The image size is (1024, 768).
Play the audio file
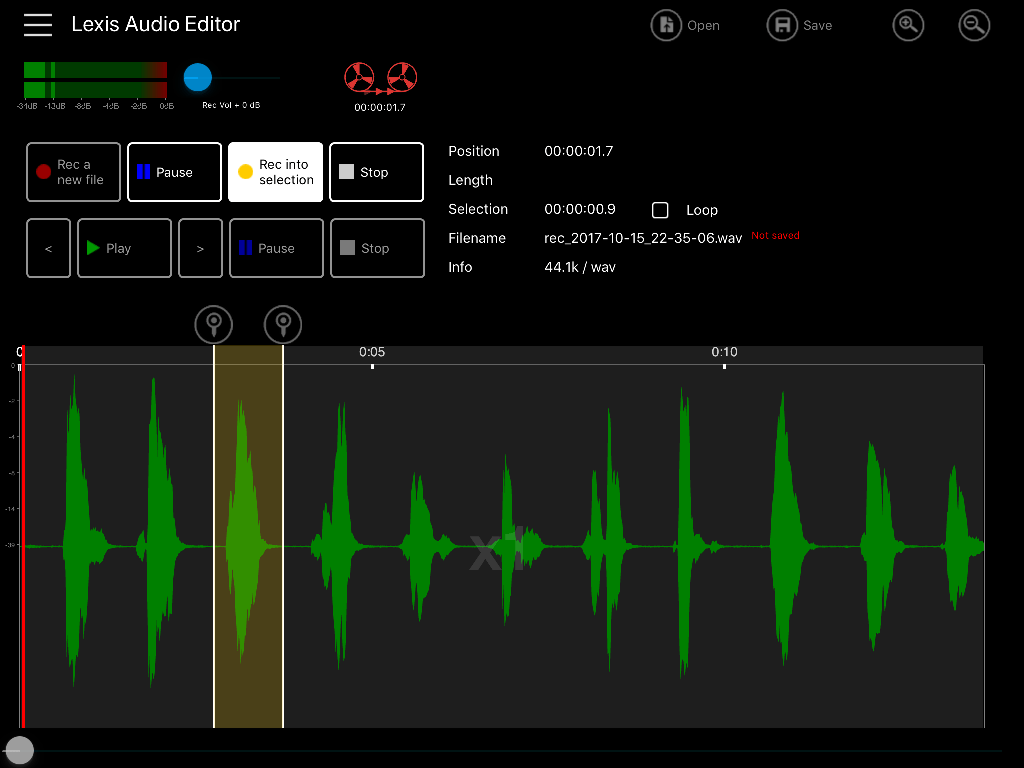coord(124,248)
